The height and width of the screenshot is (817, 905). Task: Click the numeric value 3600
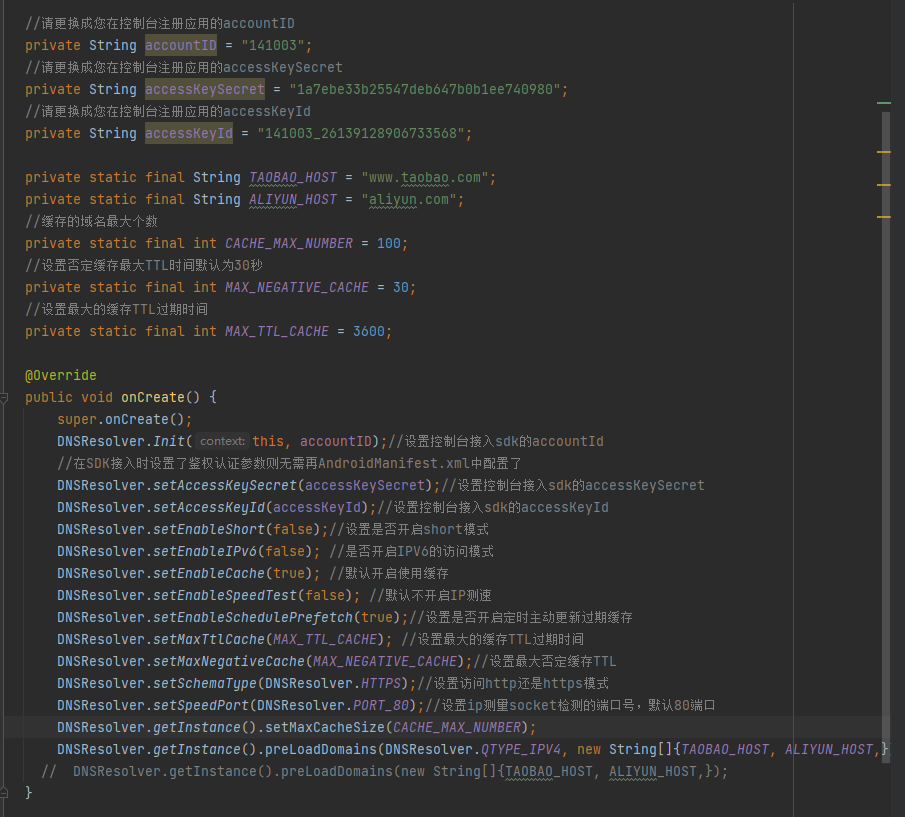(x=369, y=331)
